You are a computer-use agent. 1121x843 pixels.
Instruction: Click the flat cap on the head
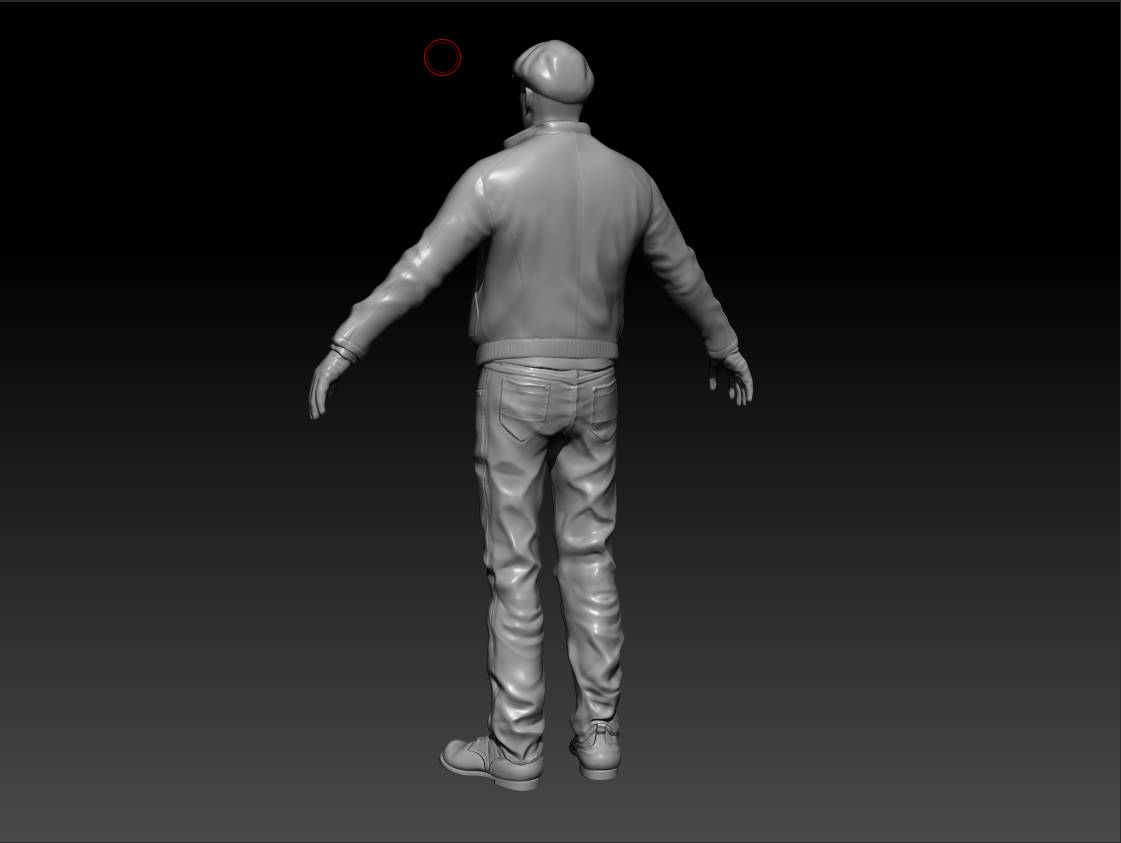point(555,68)
